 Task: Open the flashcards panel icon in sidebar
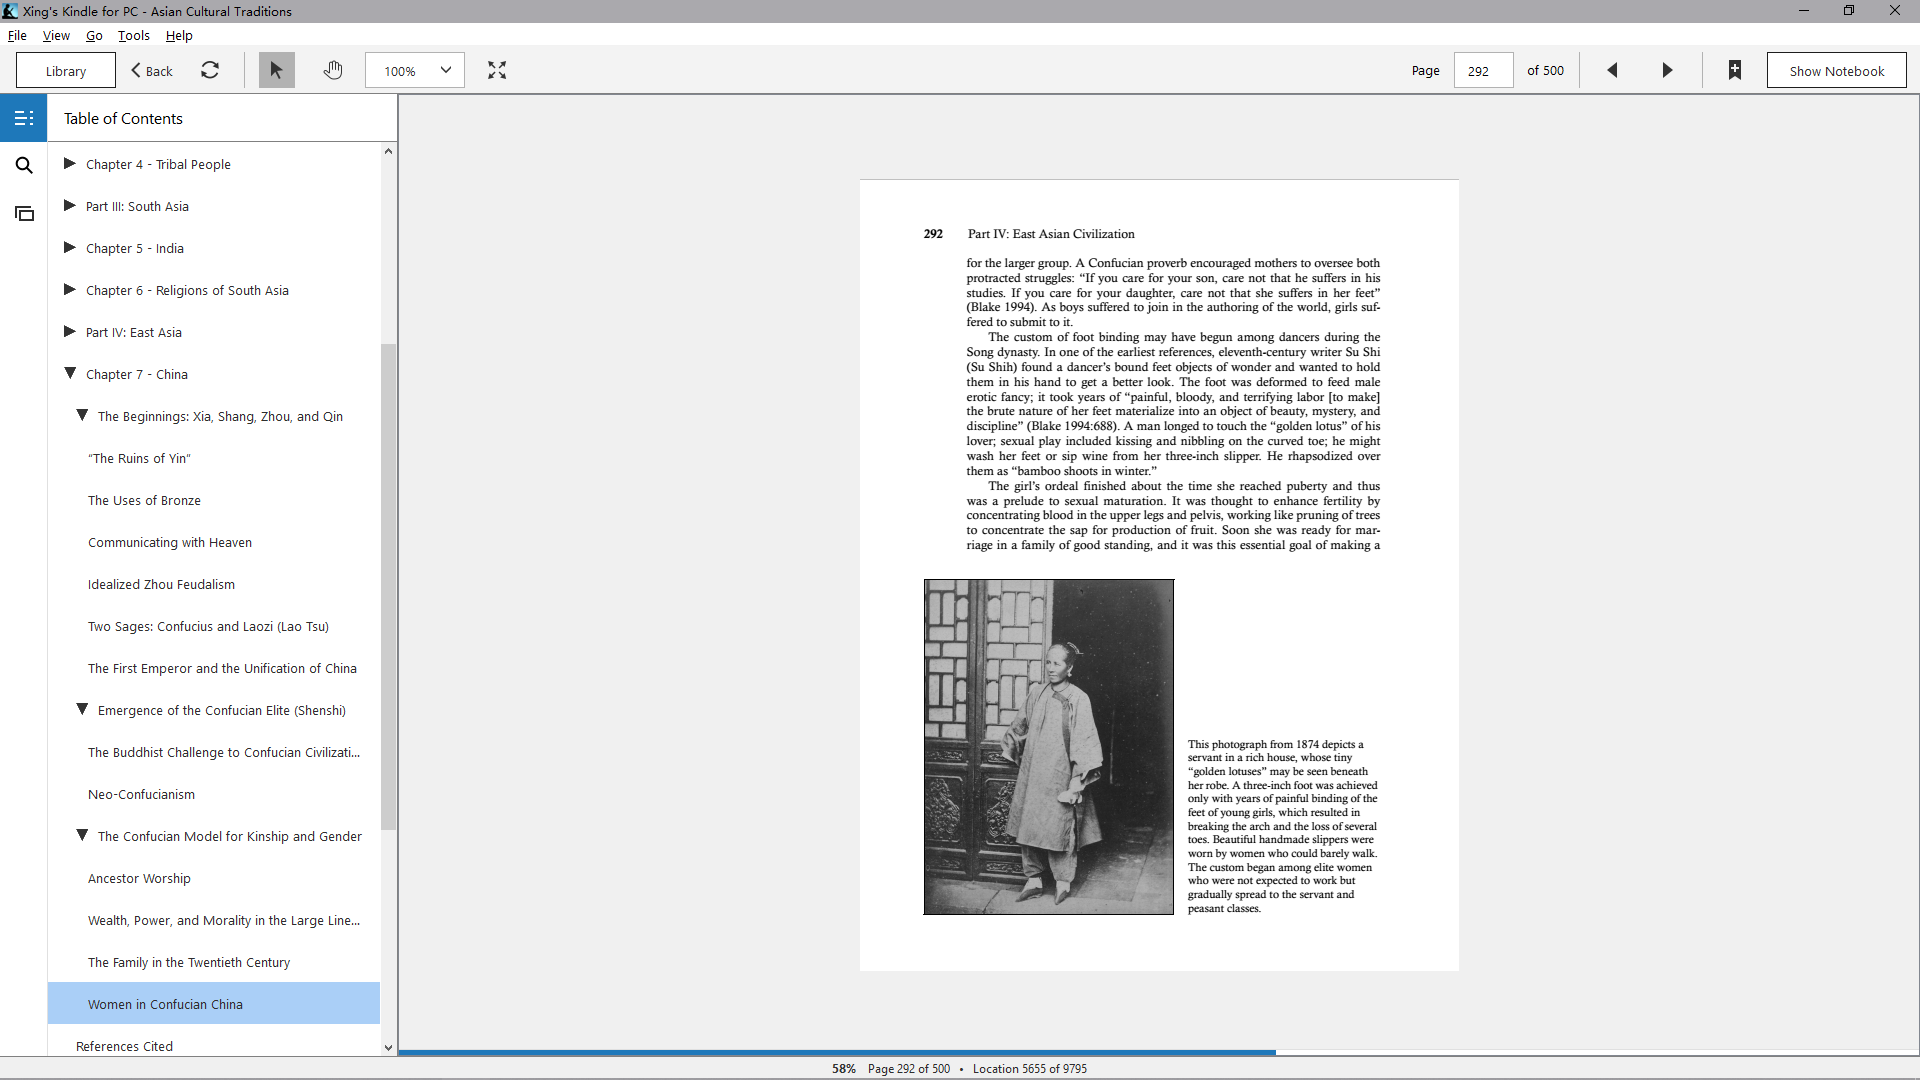point(24,213)
